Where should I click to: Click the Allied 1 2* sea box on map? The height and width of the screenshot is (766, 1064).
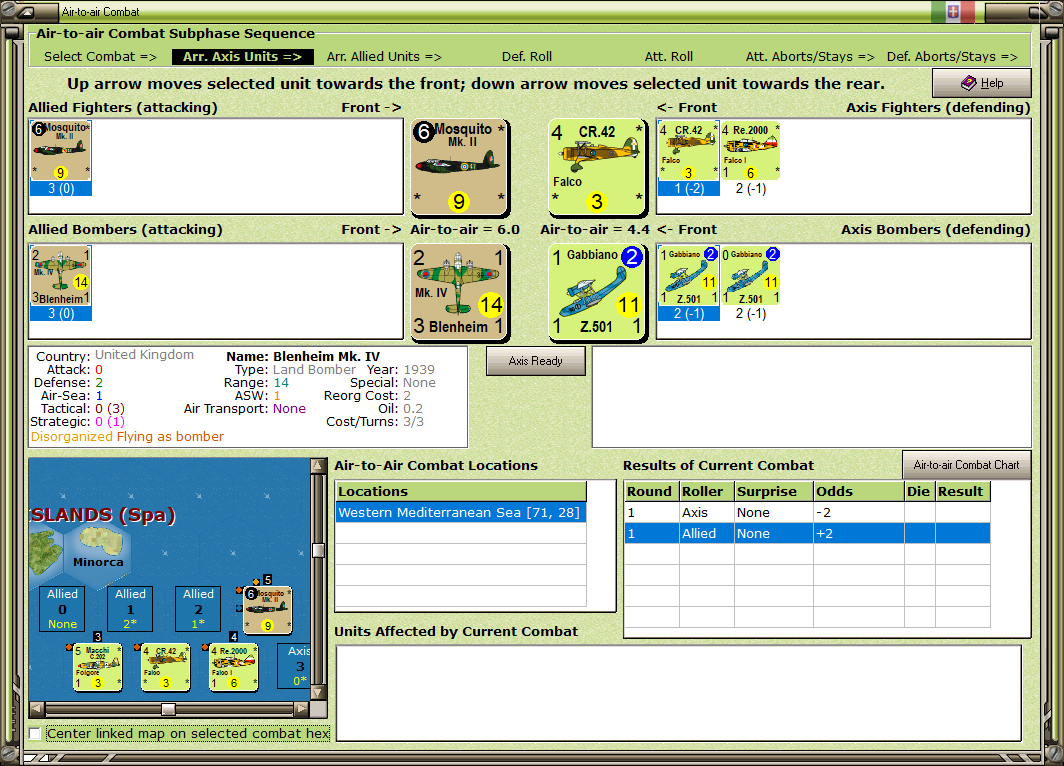(x=130, y=609)
